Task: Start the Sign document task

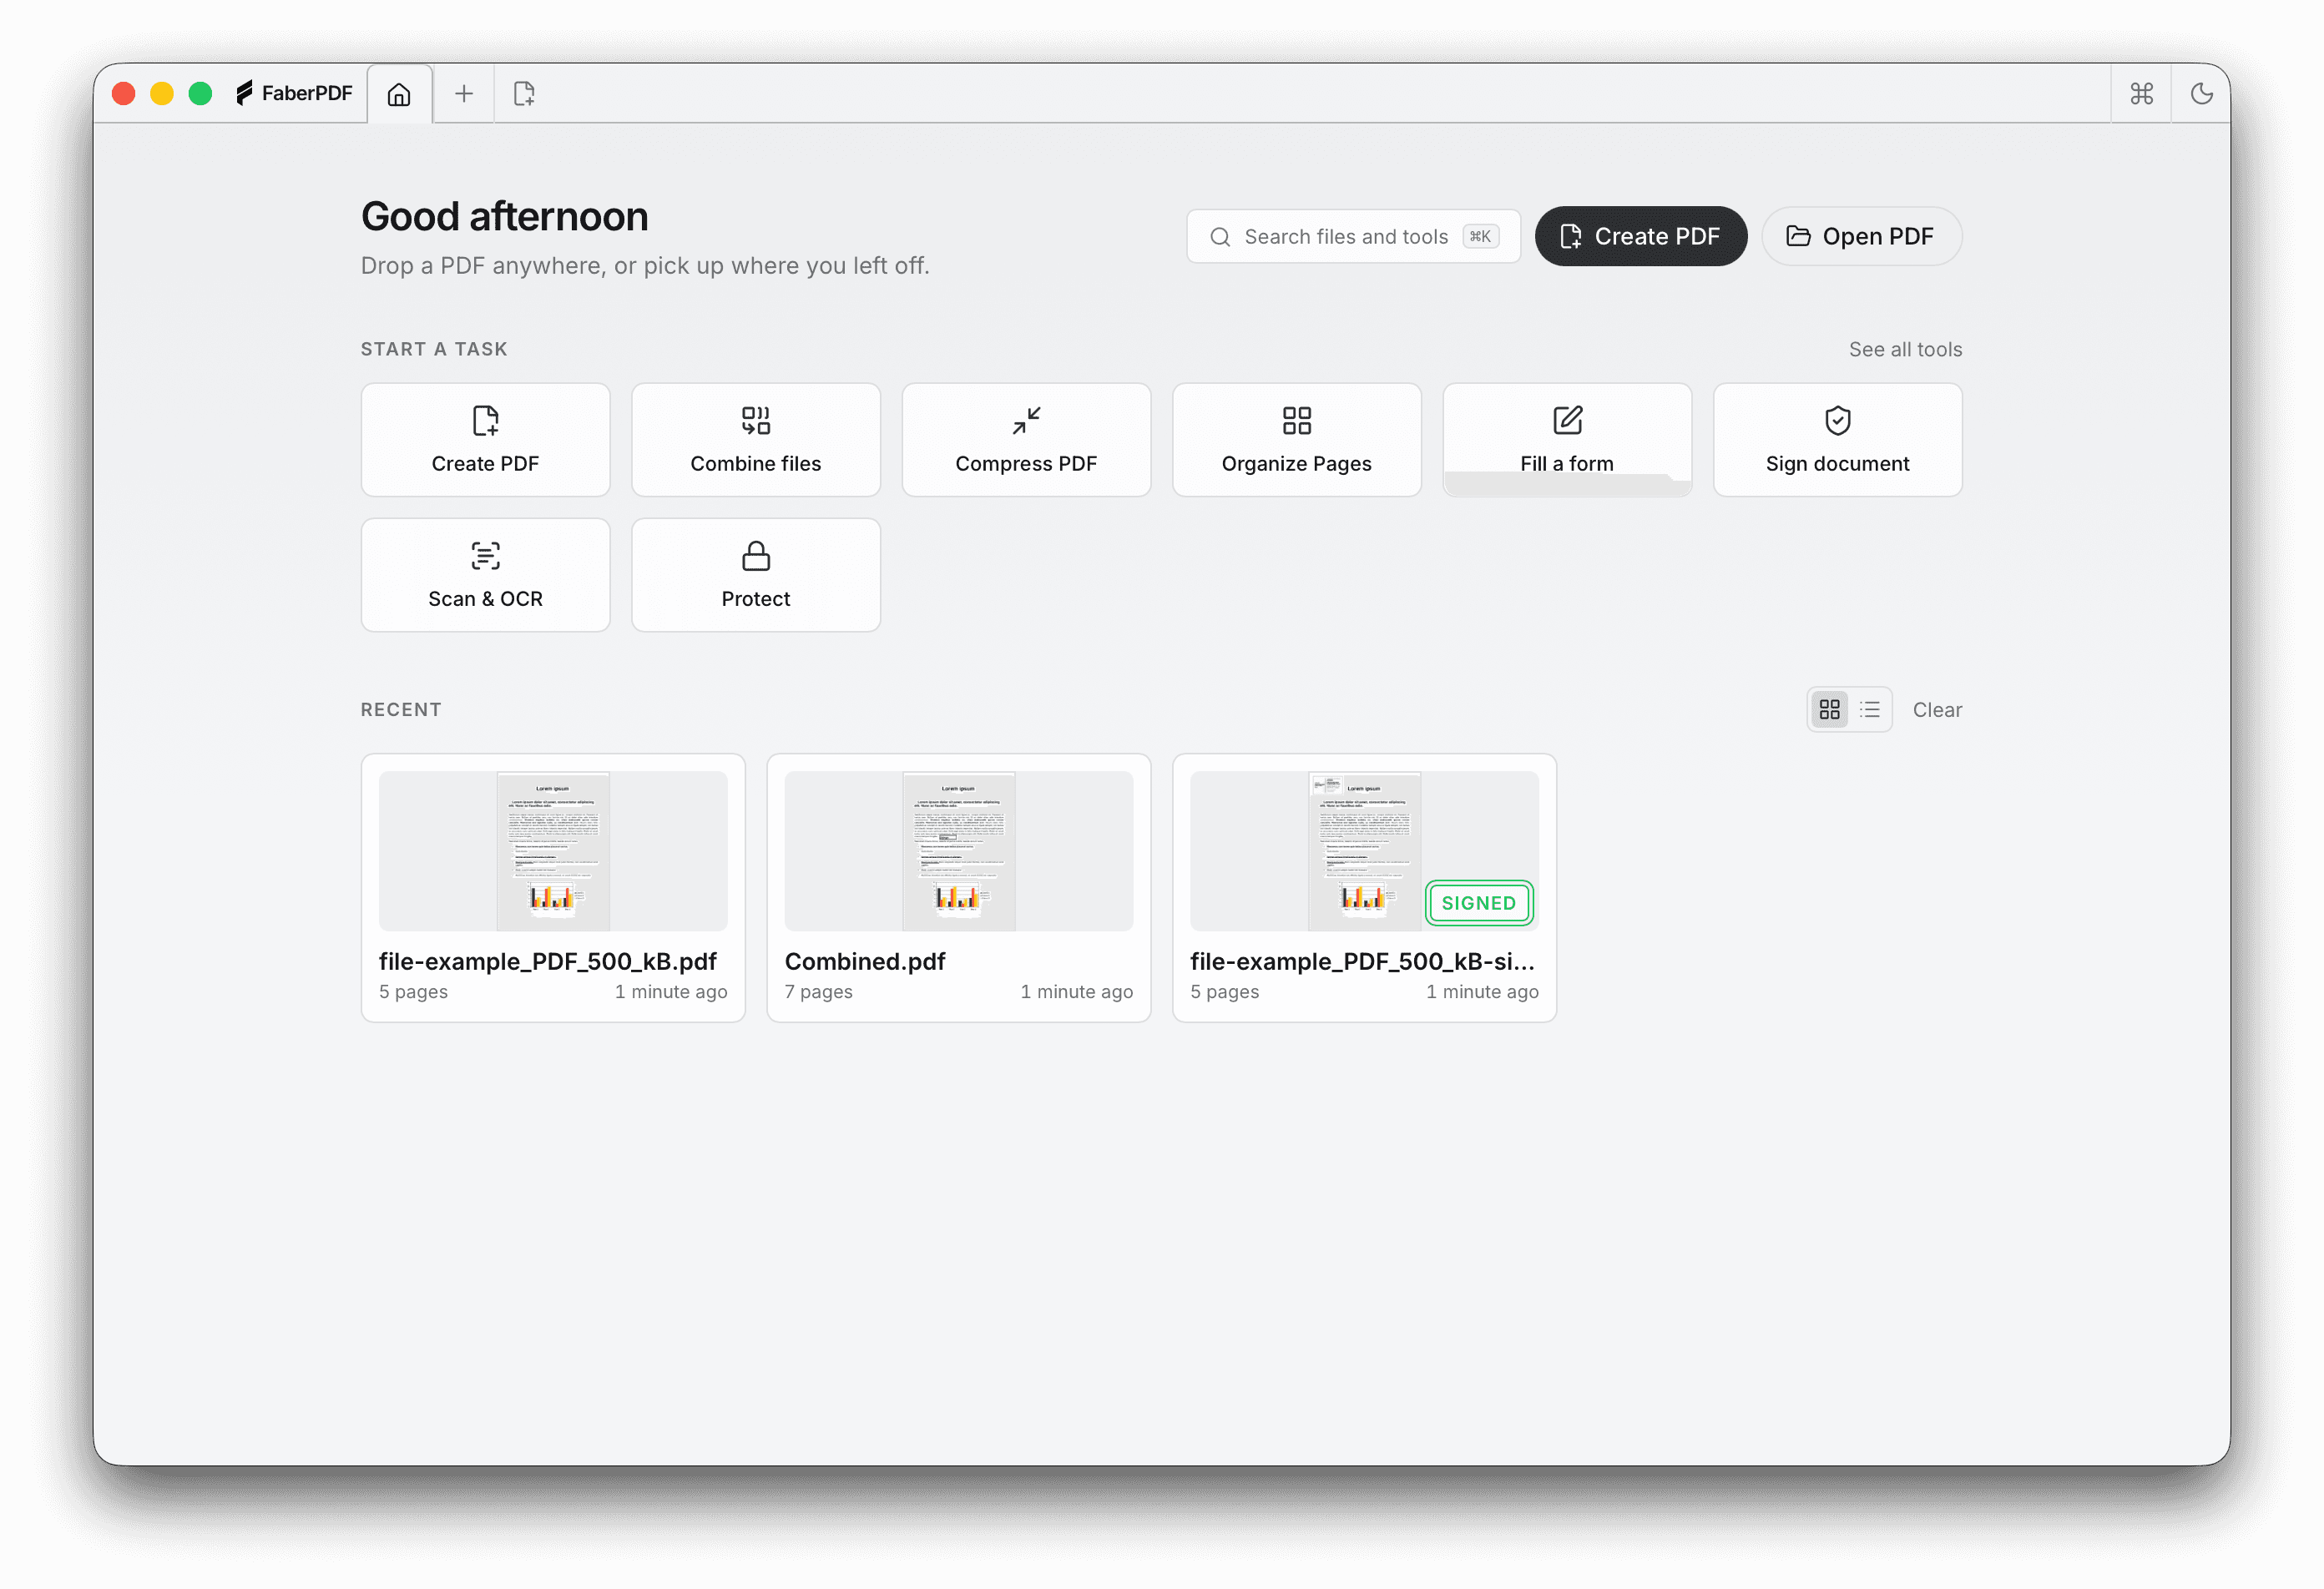Action: click(x=1837, y=440)
